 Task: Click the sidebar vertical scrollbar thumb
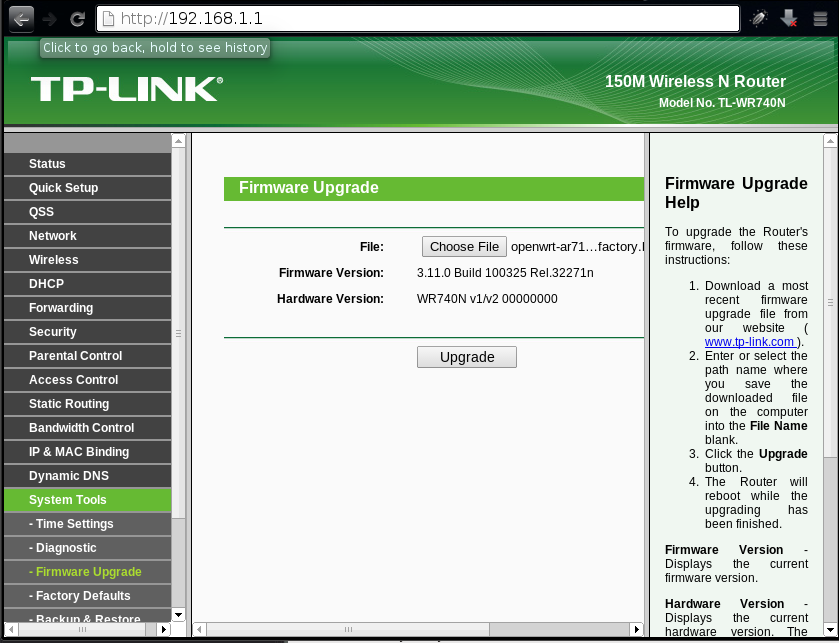179,333
